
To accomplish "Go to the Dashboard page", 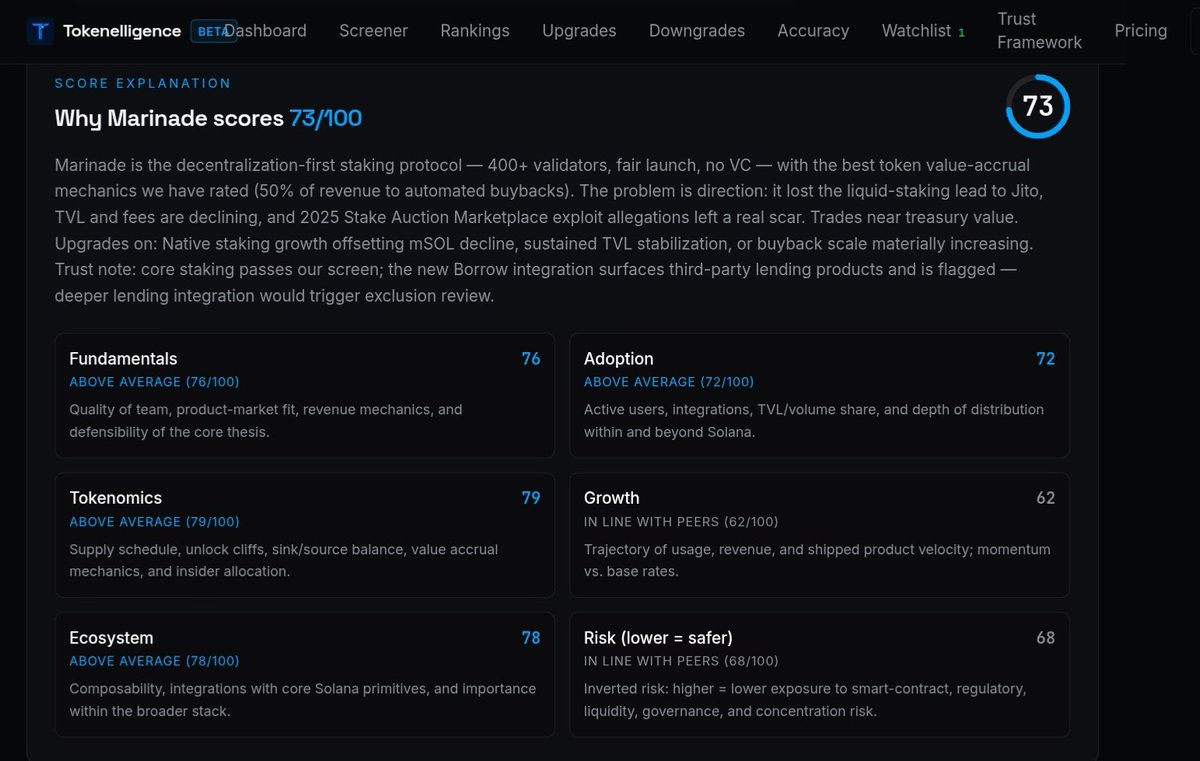I will pos(266,31).
